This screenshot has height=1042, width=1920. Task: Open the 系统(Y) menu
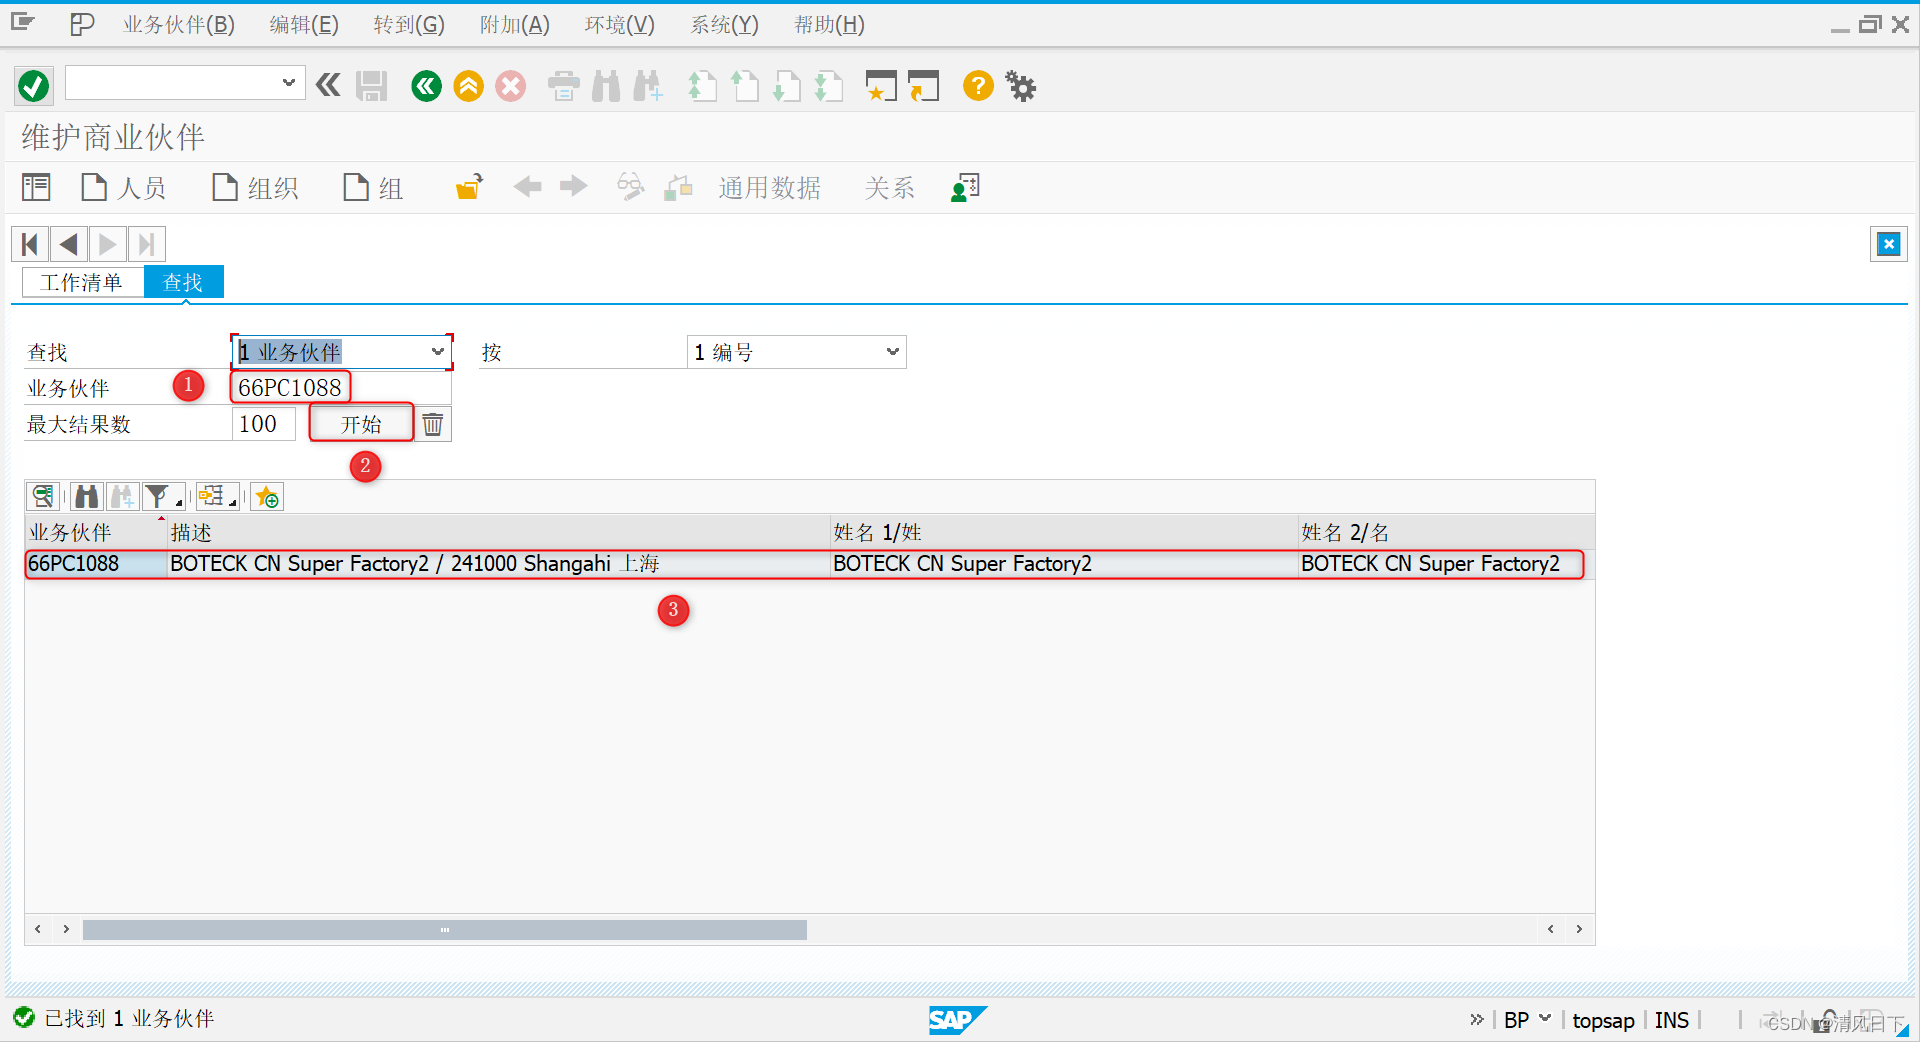[725, 25]
